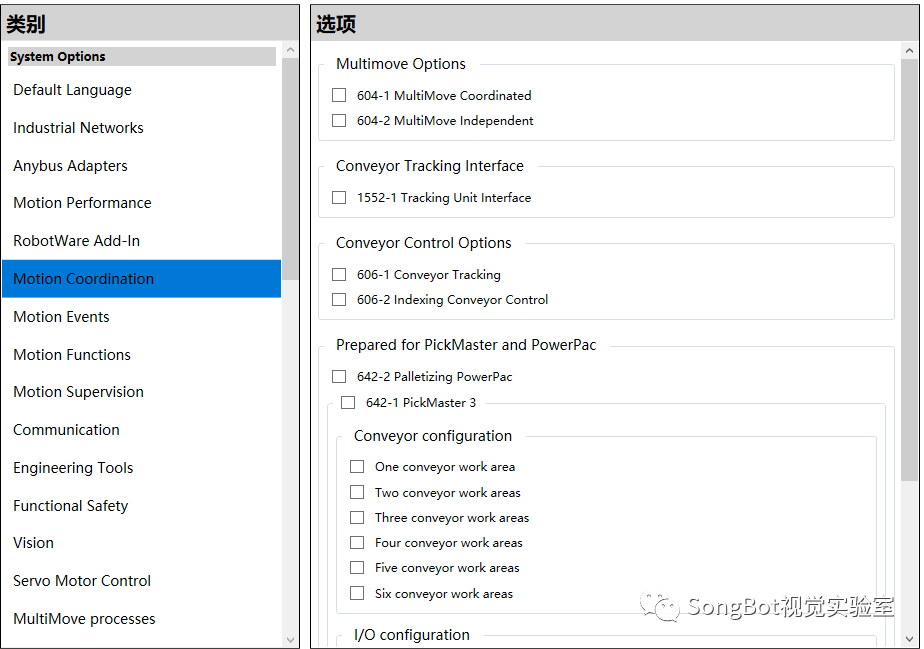Select the highlighted Motion Coordination category
924x649 pixels.
point(141,278)
